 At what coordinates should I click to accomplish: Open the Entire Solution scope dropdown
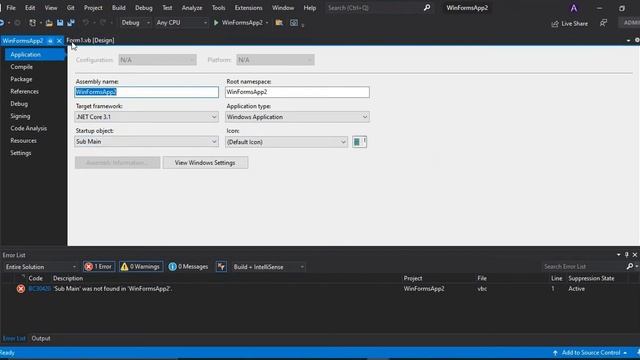40,267
